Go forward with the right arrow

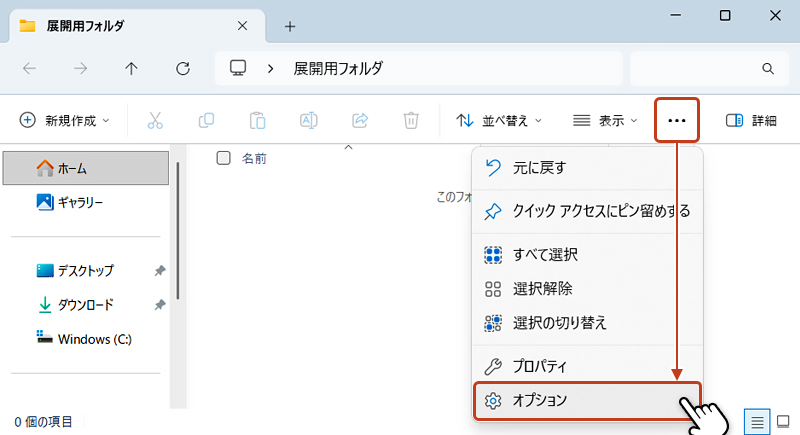coord(80,68)
